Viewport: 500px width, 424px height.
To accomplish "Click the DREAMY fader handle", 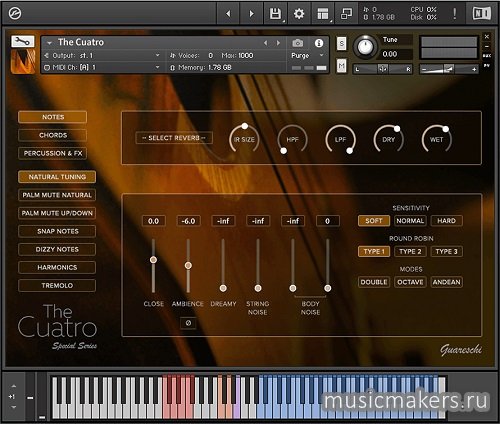I will pyautogui.click(x=223, y=288).
